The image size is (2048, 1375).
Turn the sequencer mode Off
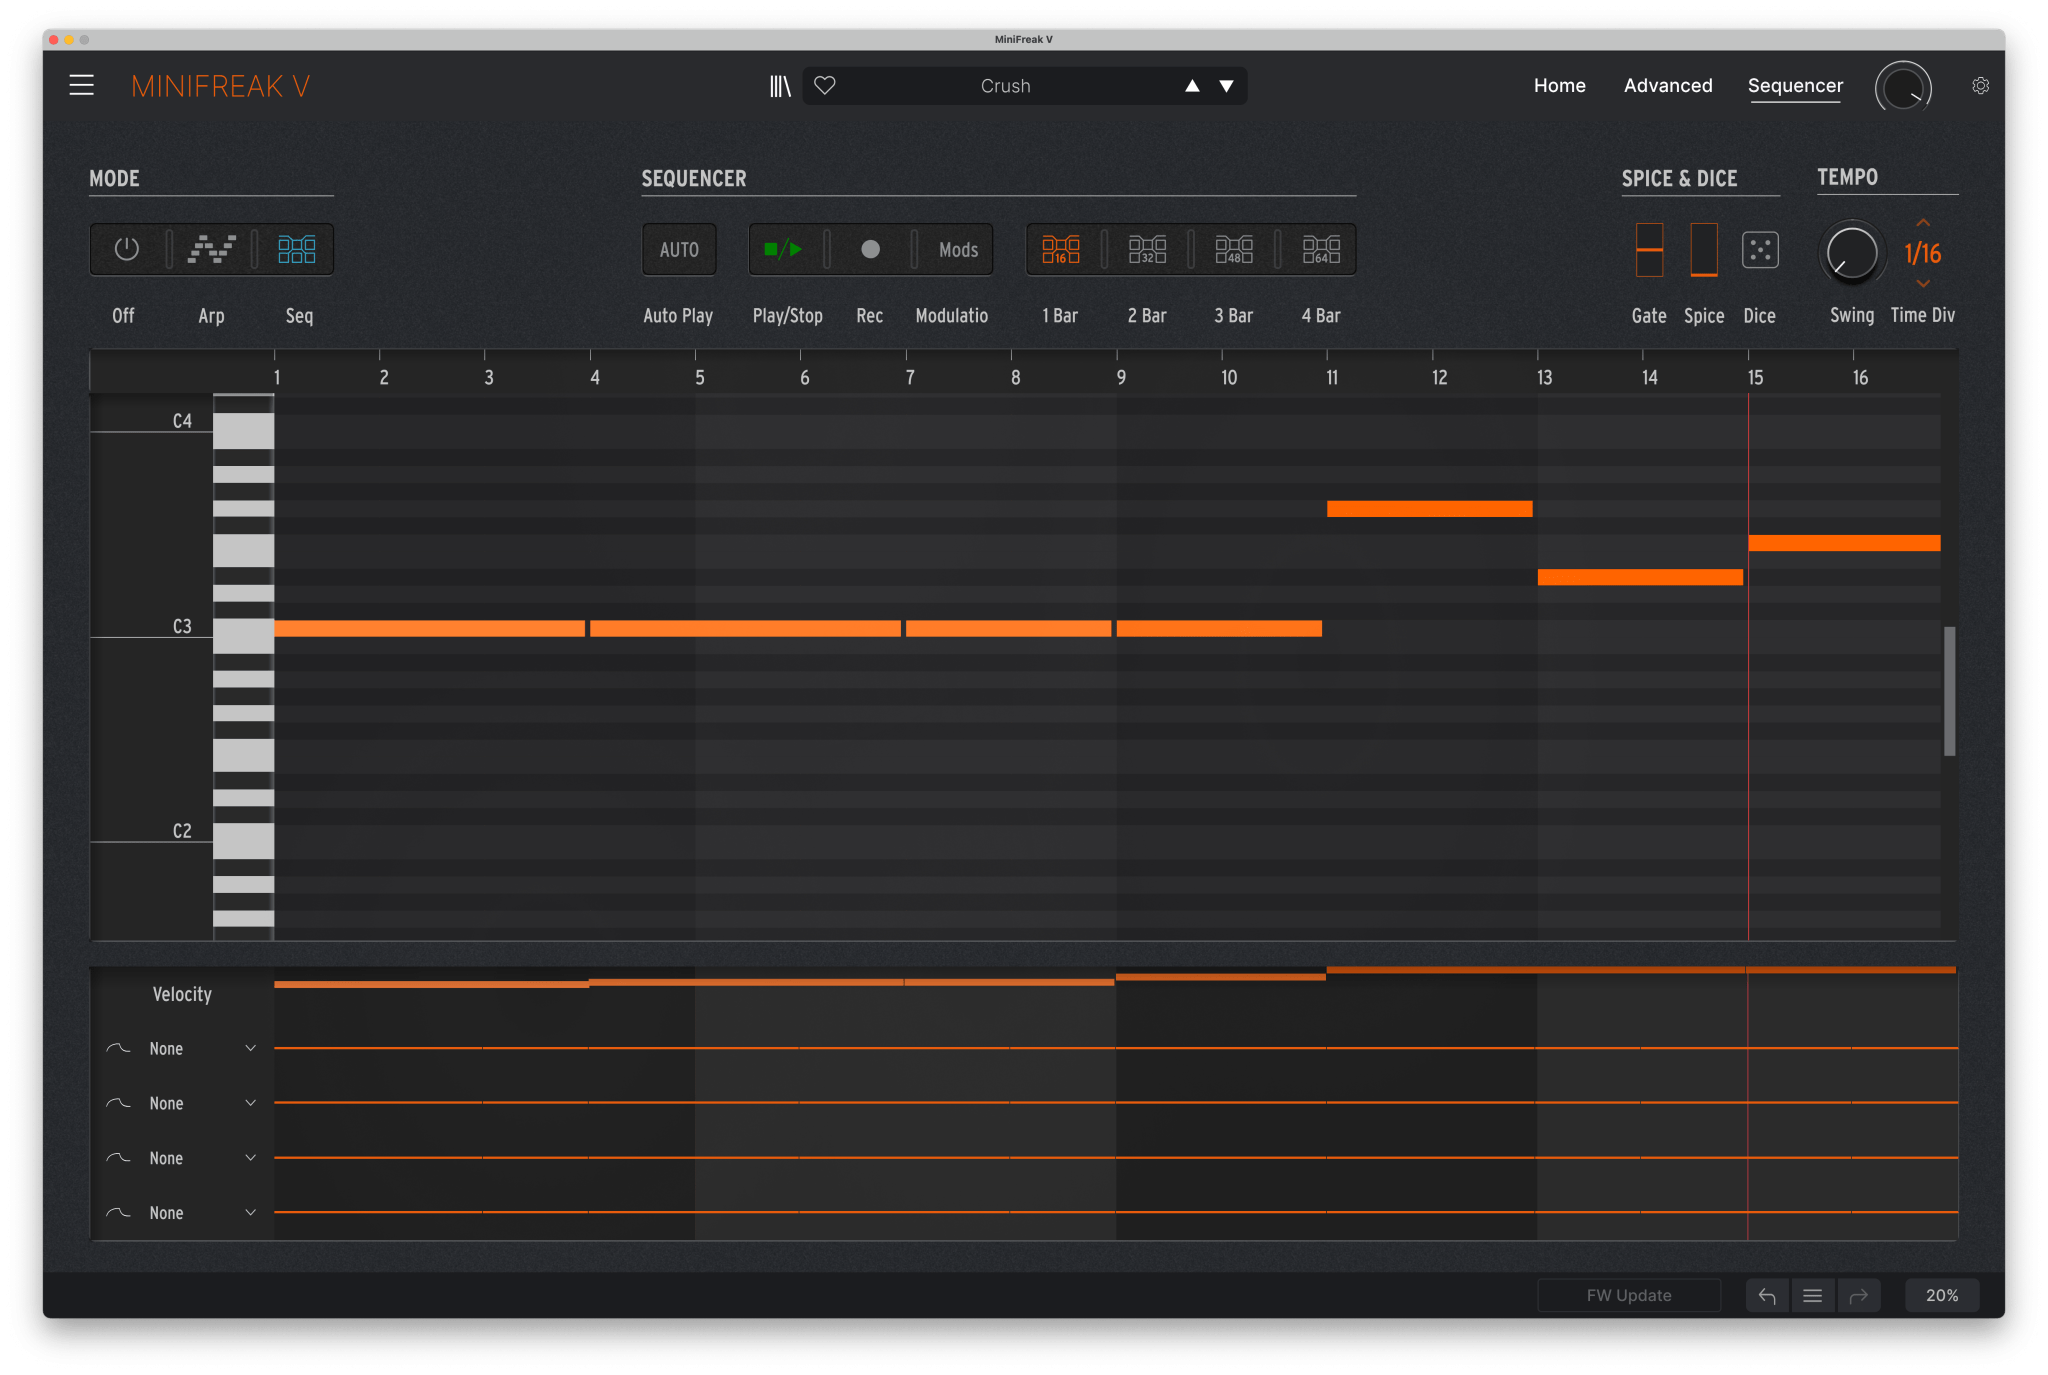click(x=126, y=249)
